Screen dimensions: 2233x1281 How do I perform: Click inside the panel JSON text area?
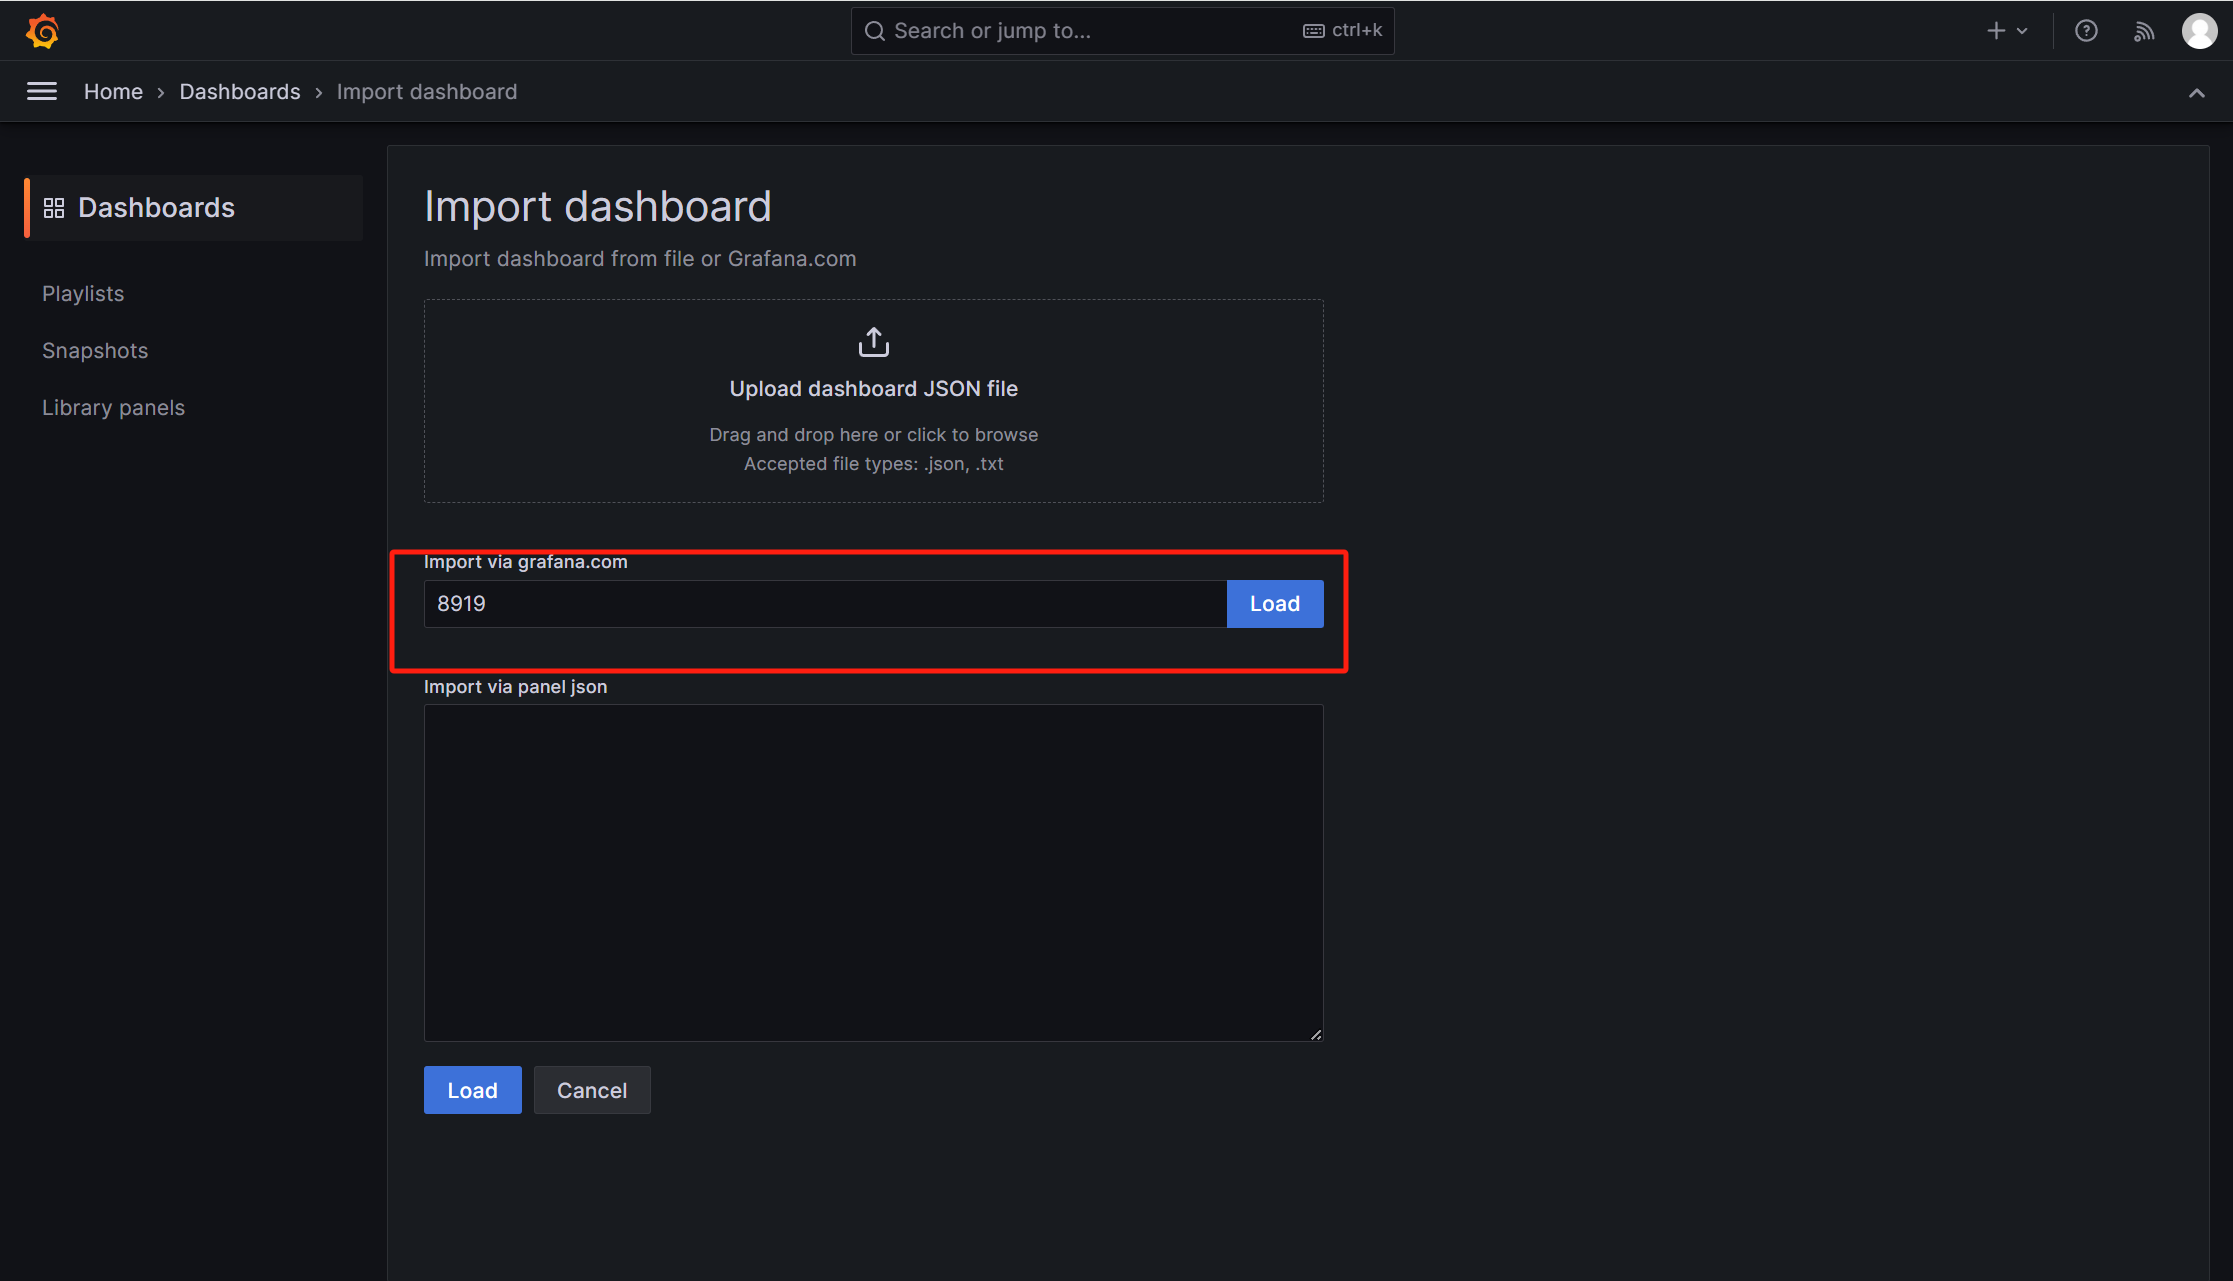pyautogui.click(x=873, y=872)
